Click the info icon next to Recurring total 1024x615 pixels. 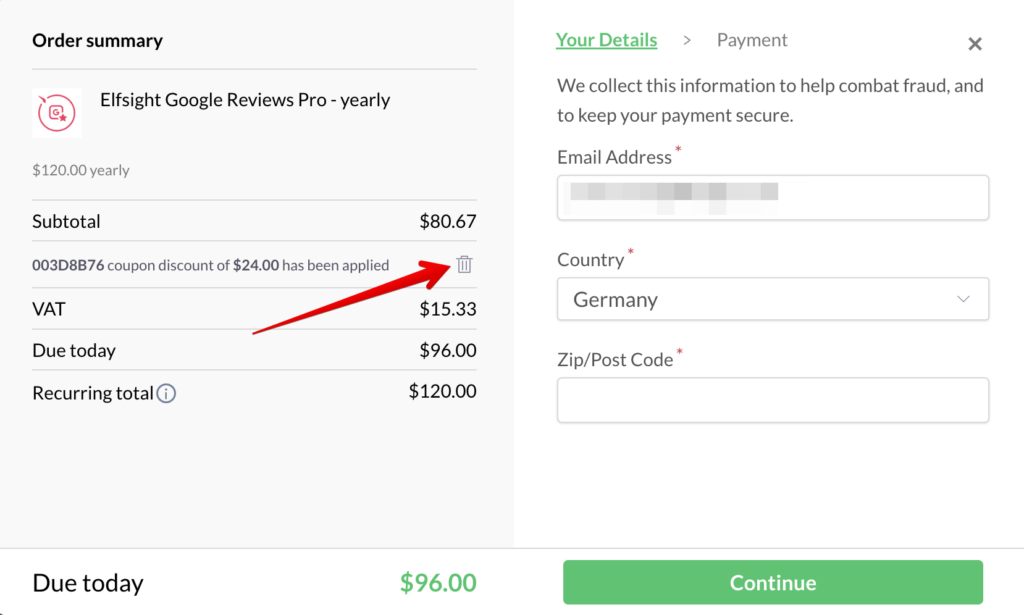[167, 393]
